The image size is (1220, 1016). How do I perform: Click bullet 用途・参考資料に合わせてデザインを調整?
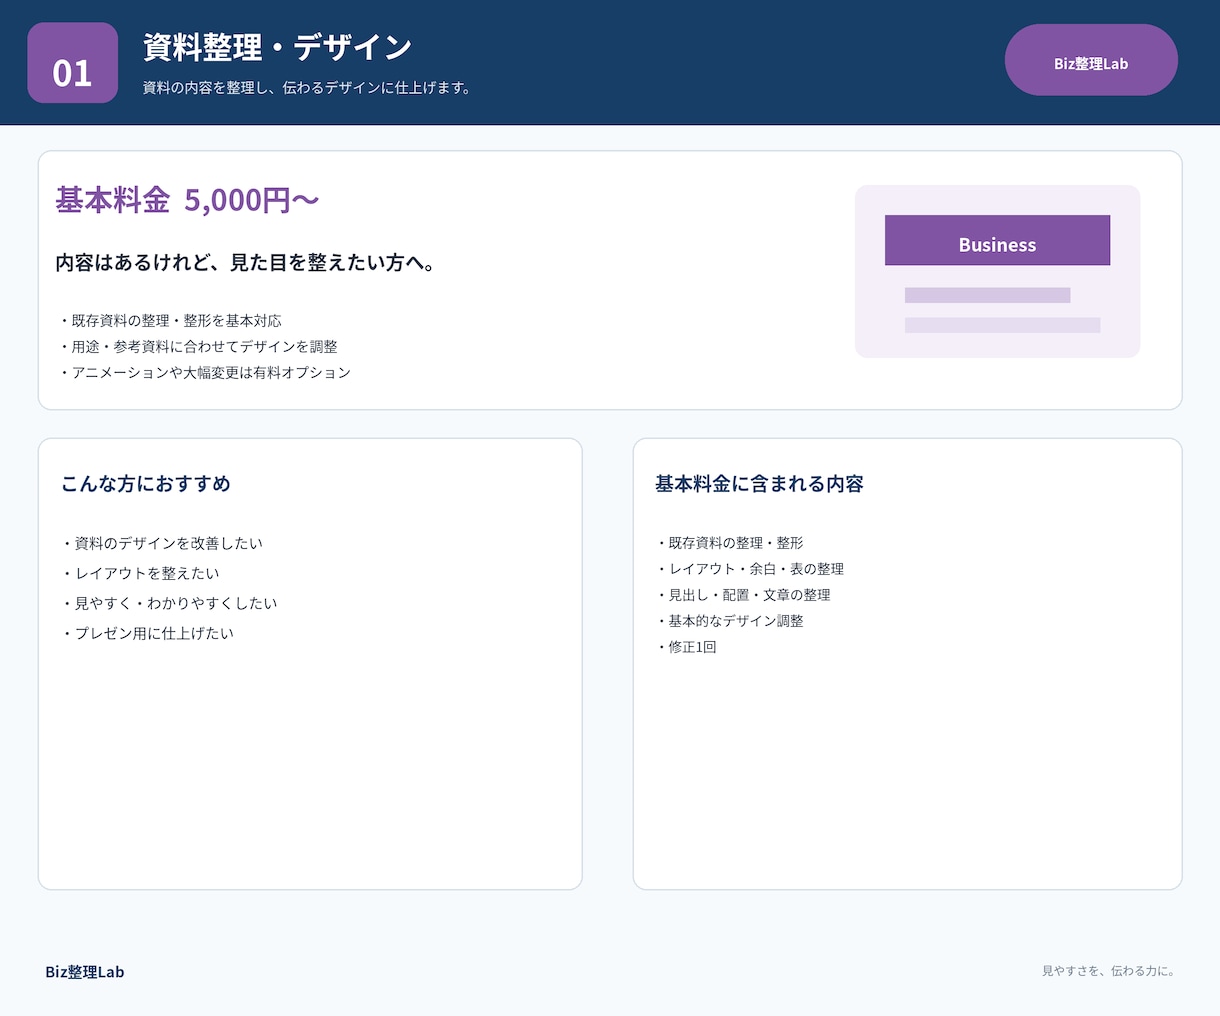point(198,347)
